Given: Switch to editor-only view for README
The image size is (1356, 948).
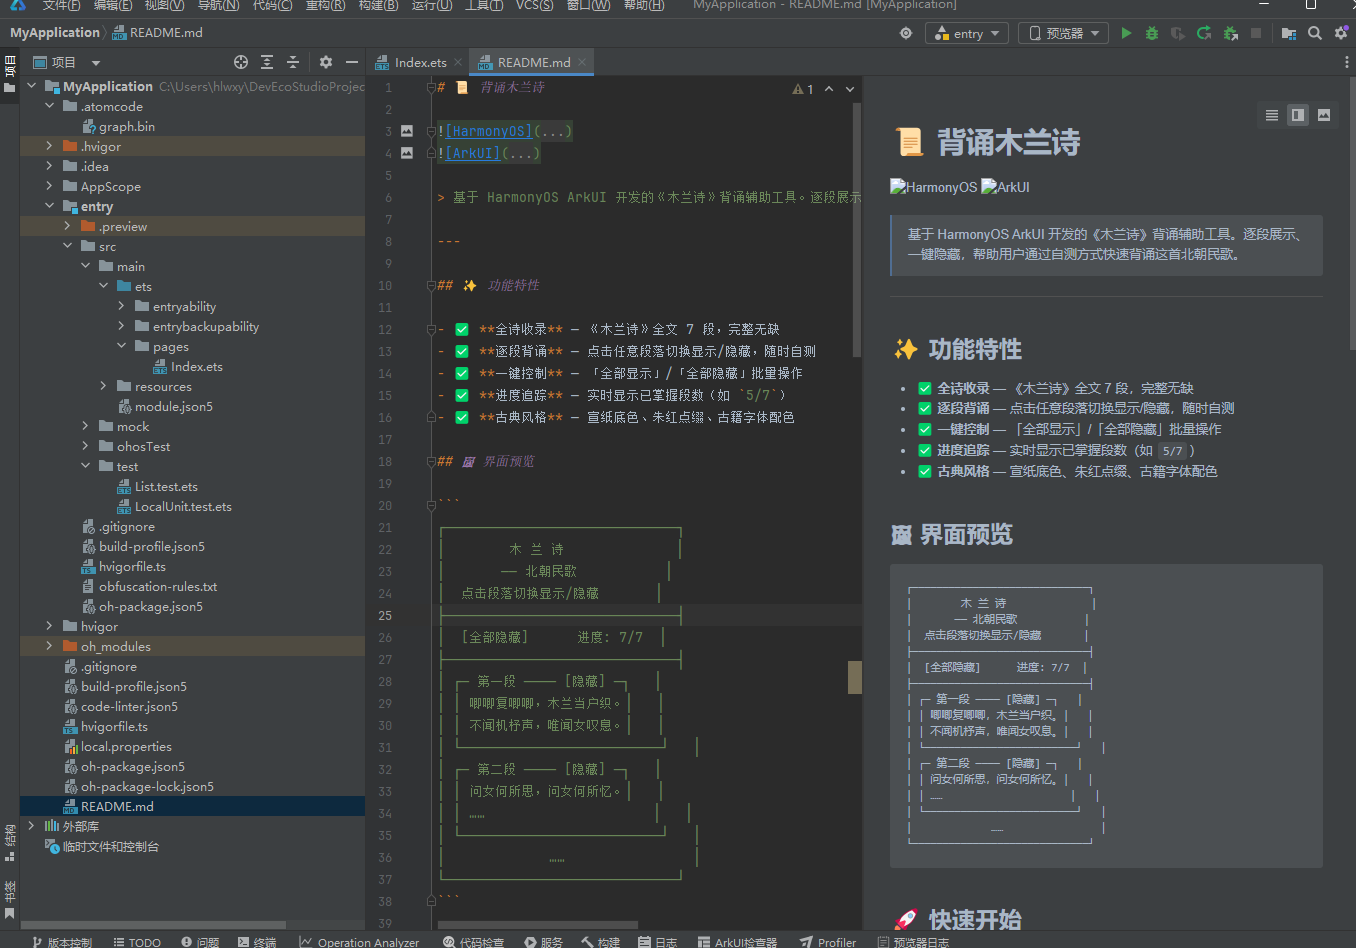Looking at the screenshot, I should (x=1272, y=115).
